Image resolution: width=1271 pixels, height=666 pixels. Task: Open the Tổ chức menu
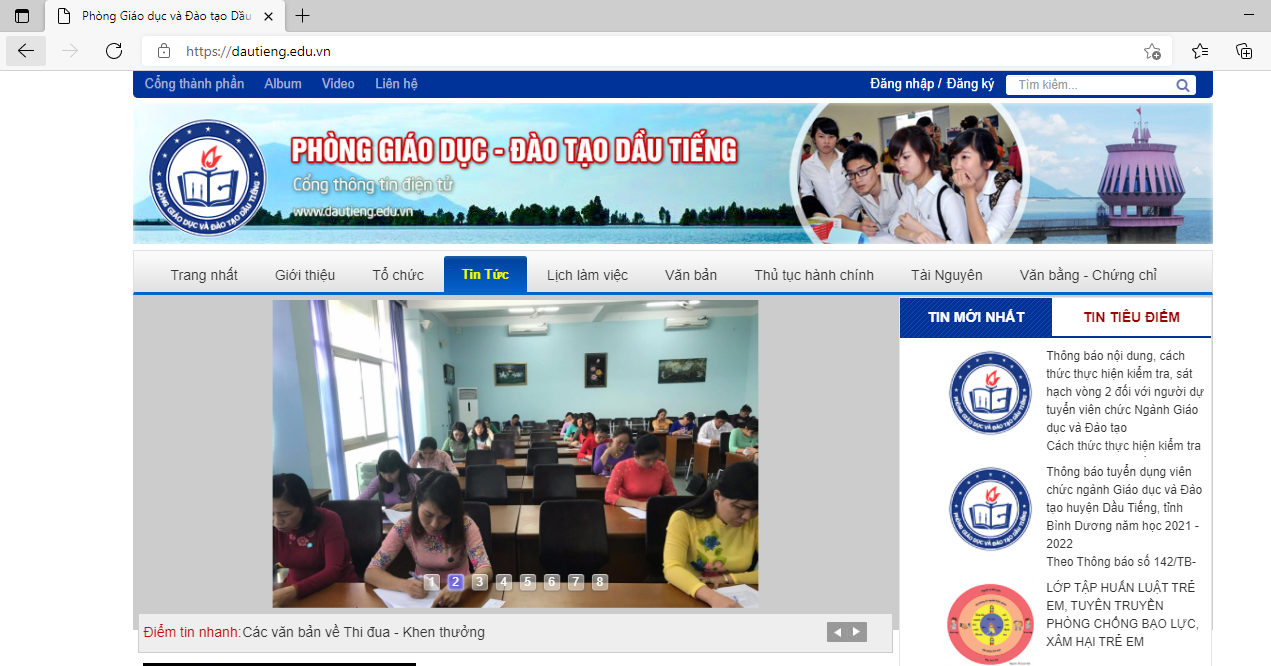(398, 275)
